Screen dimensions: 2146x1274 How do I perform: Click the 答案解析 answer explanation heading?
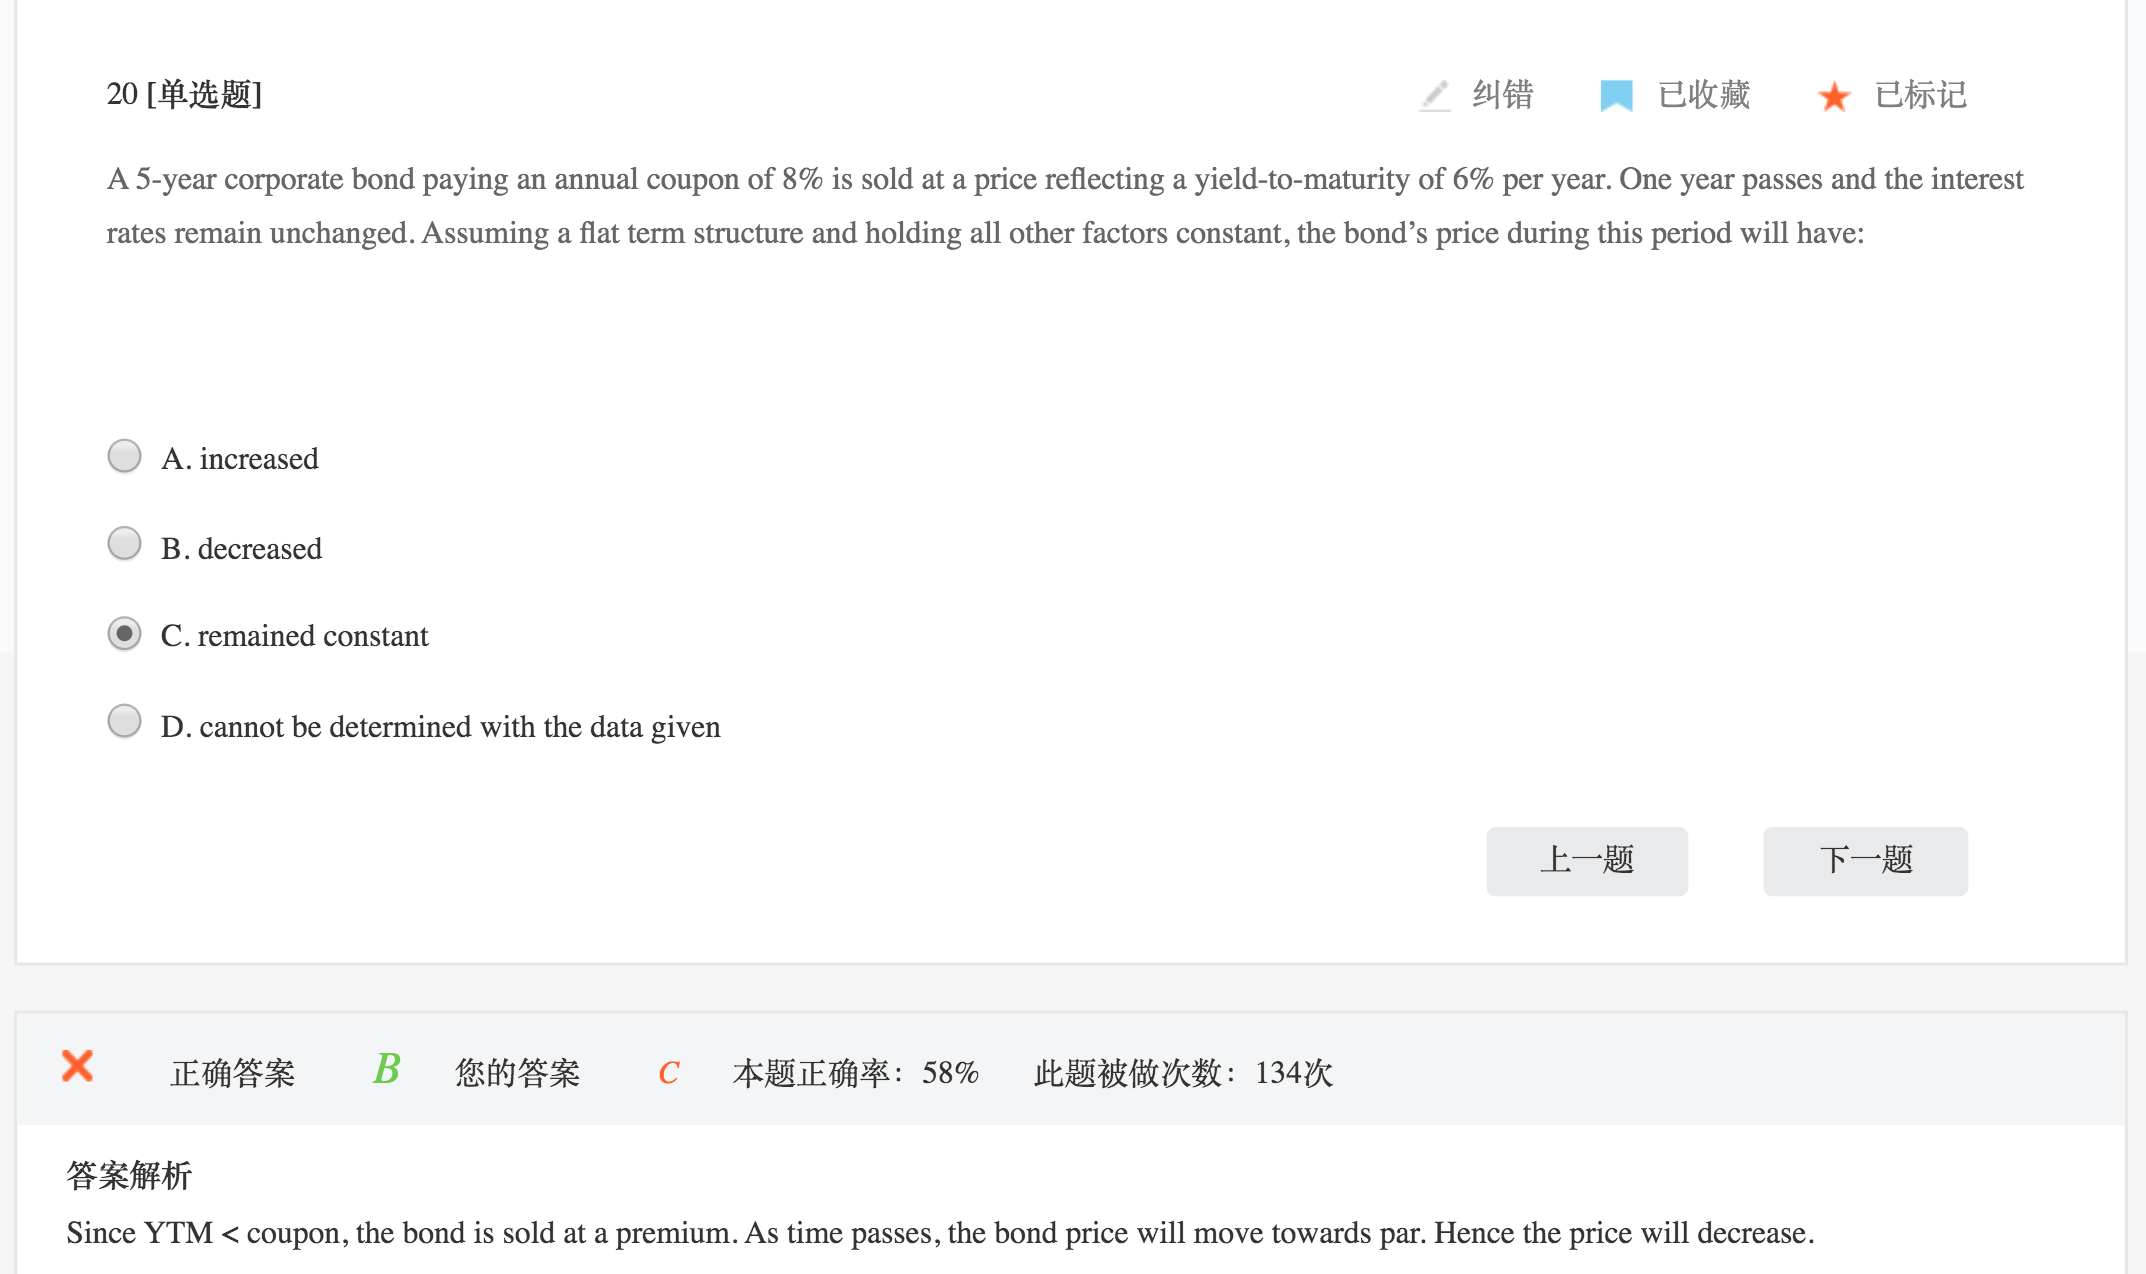pos(129,1175)
